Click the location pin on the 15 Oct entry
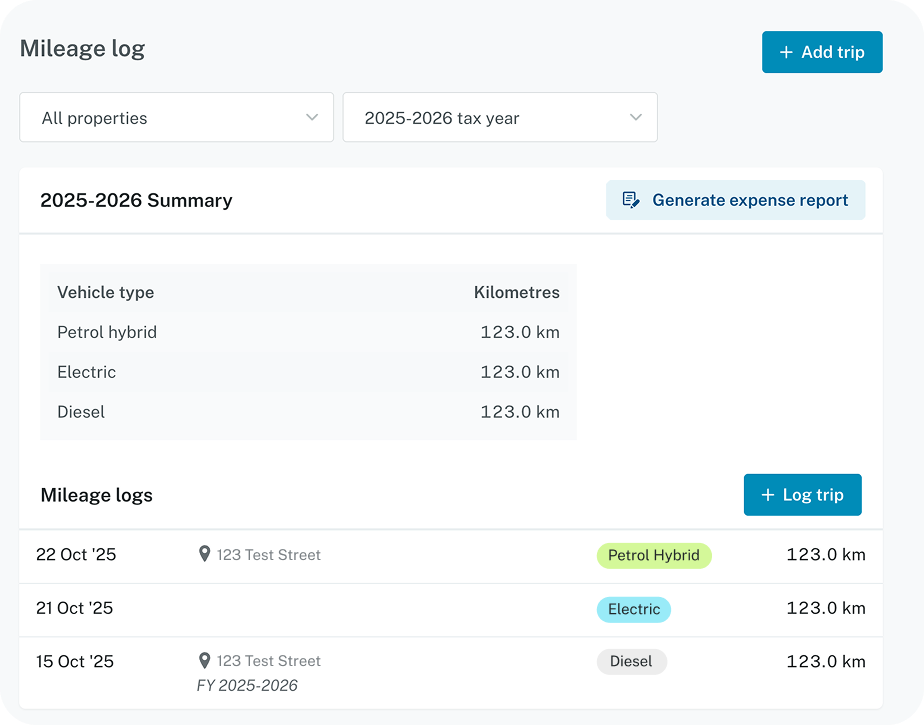 tap(205, 660)
